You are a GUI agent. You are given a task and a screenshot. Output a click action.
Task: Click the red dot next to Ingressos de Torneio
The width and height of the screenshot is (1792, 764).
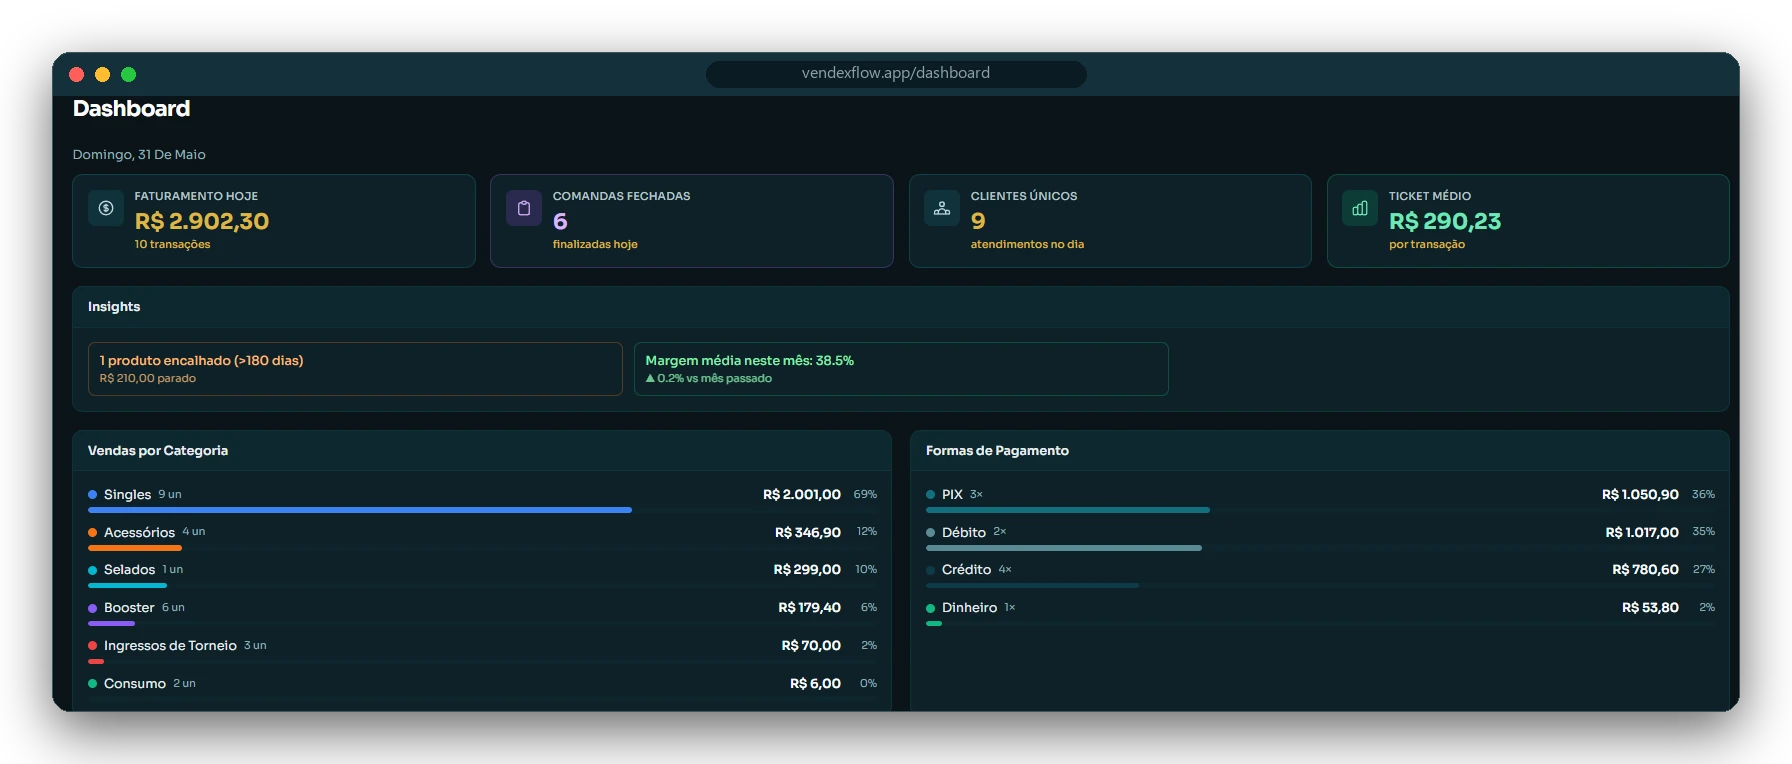pos(92,646)
